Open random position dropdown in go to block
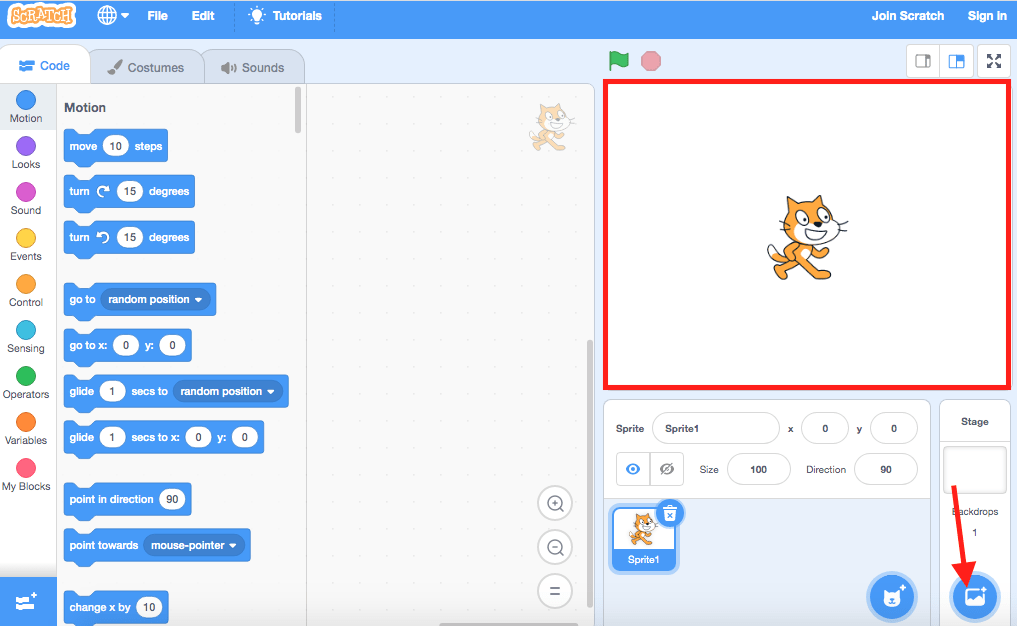This screenshot has width=1017, height=626. click(x=156, y=299)
